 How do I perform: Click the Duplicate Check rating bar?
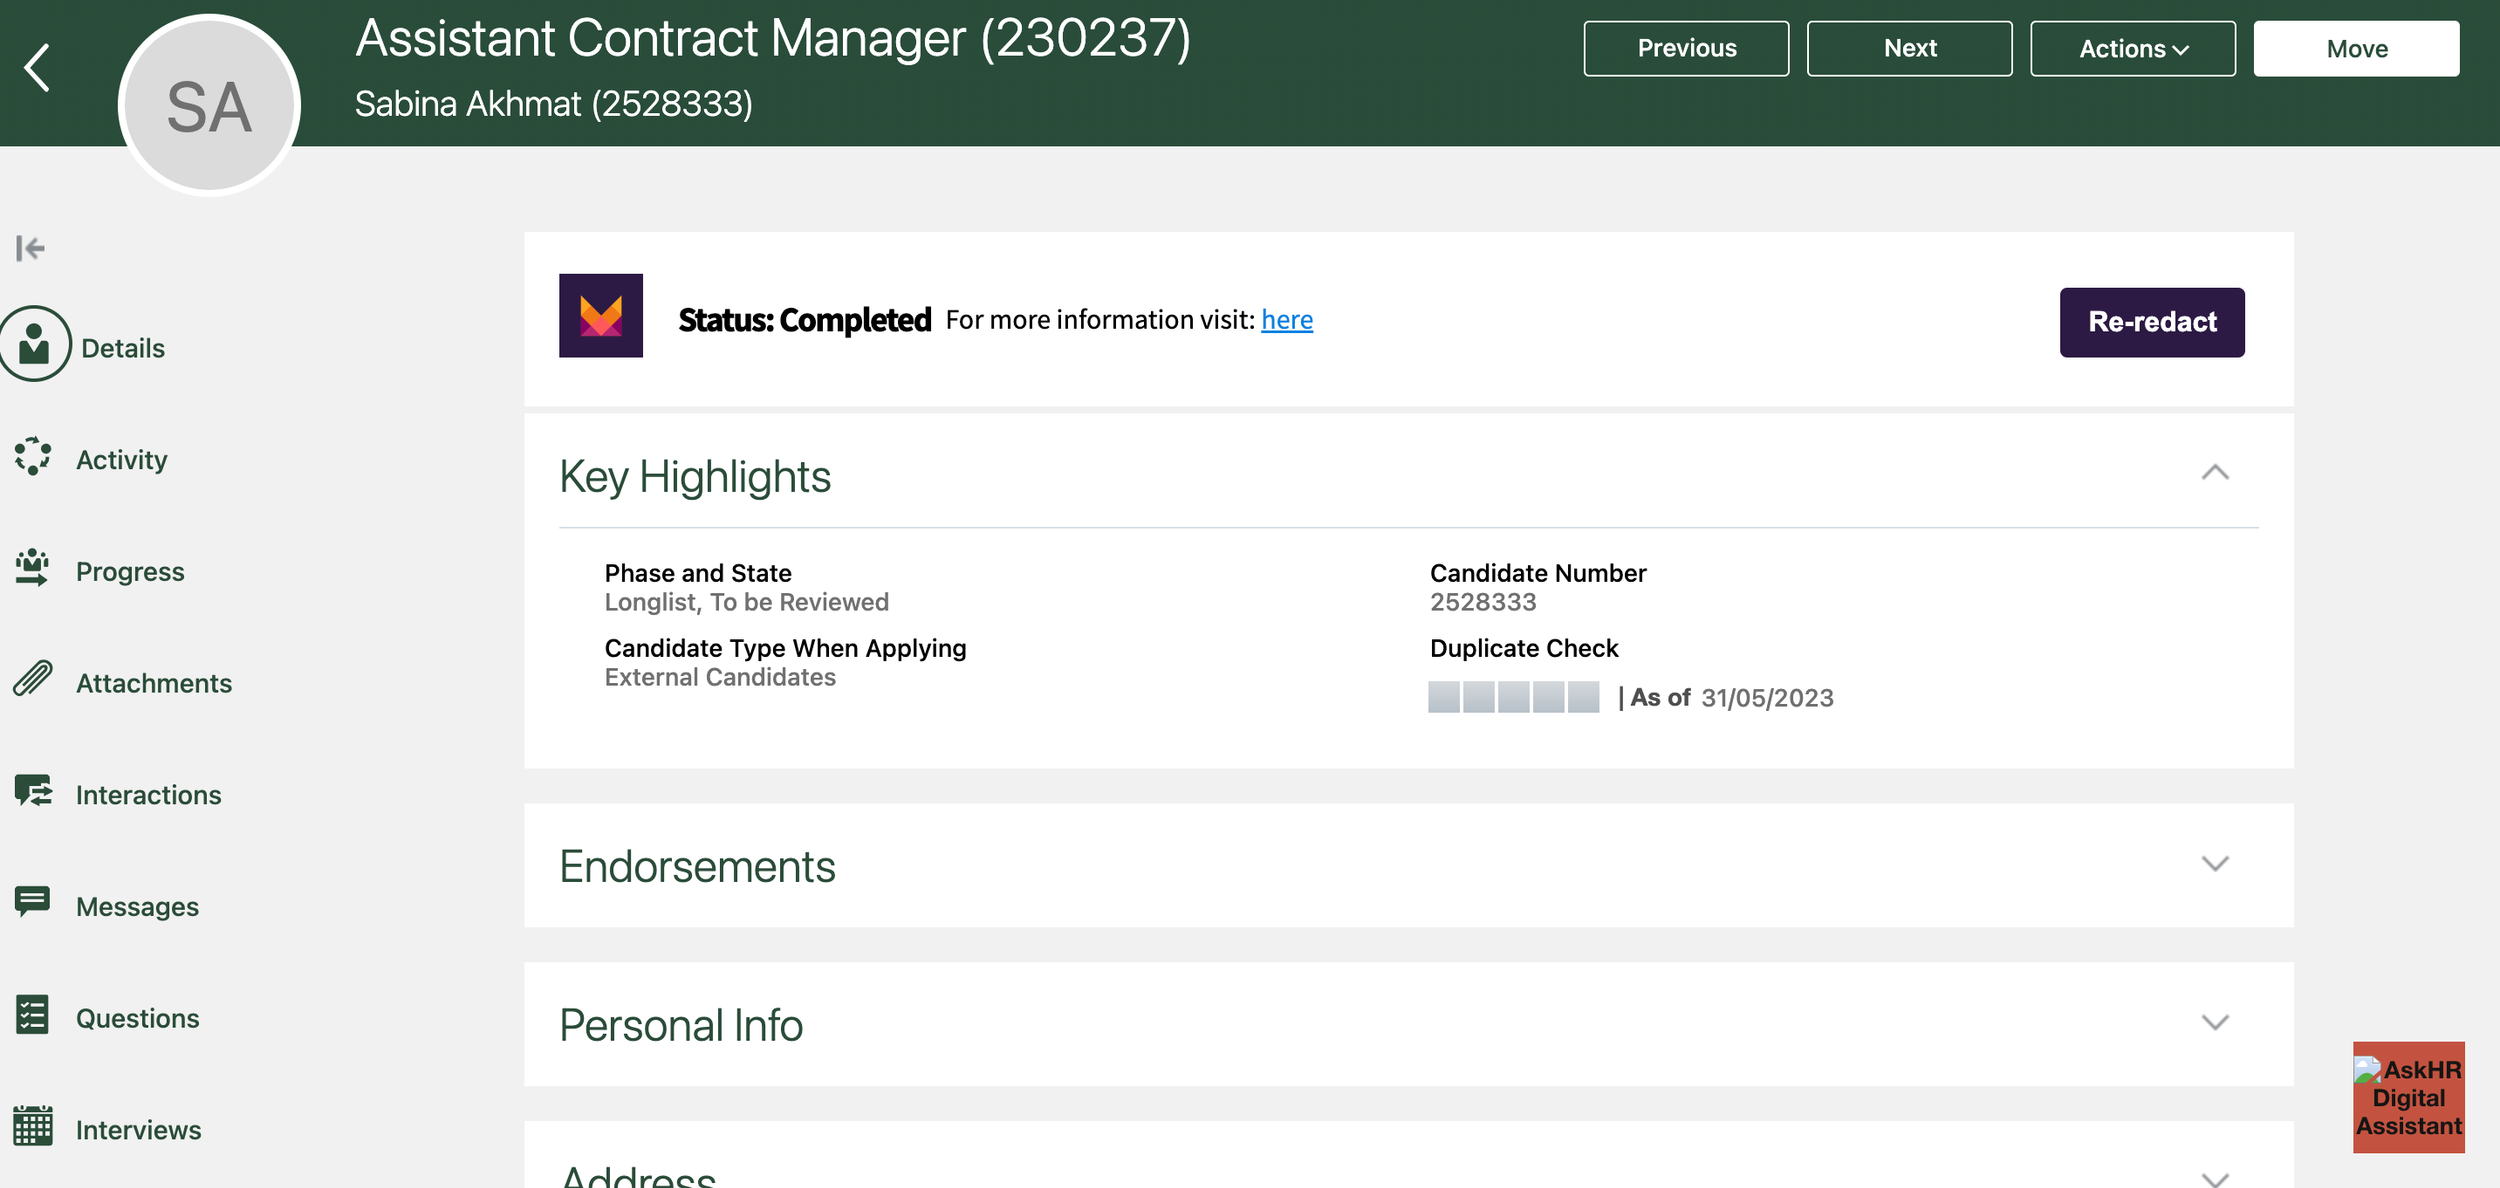[1512, 697]
